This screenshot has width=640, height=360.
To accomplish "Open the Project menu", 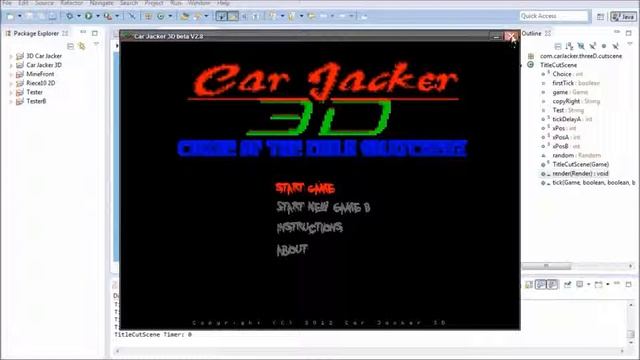I will (154, 2).
